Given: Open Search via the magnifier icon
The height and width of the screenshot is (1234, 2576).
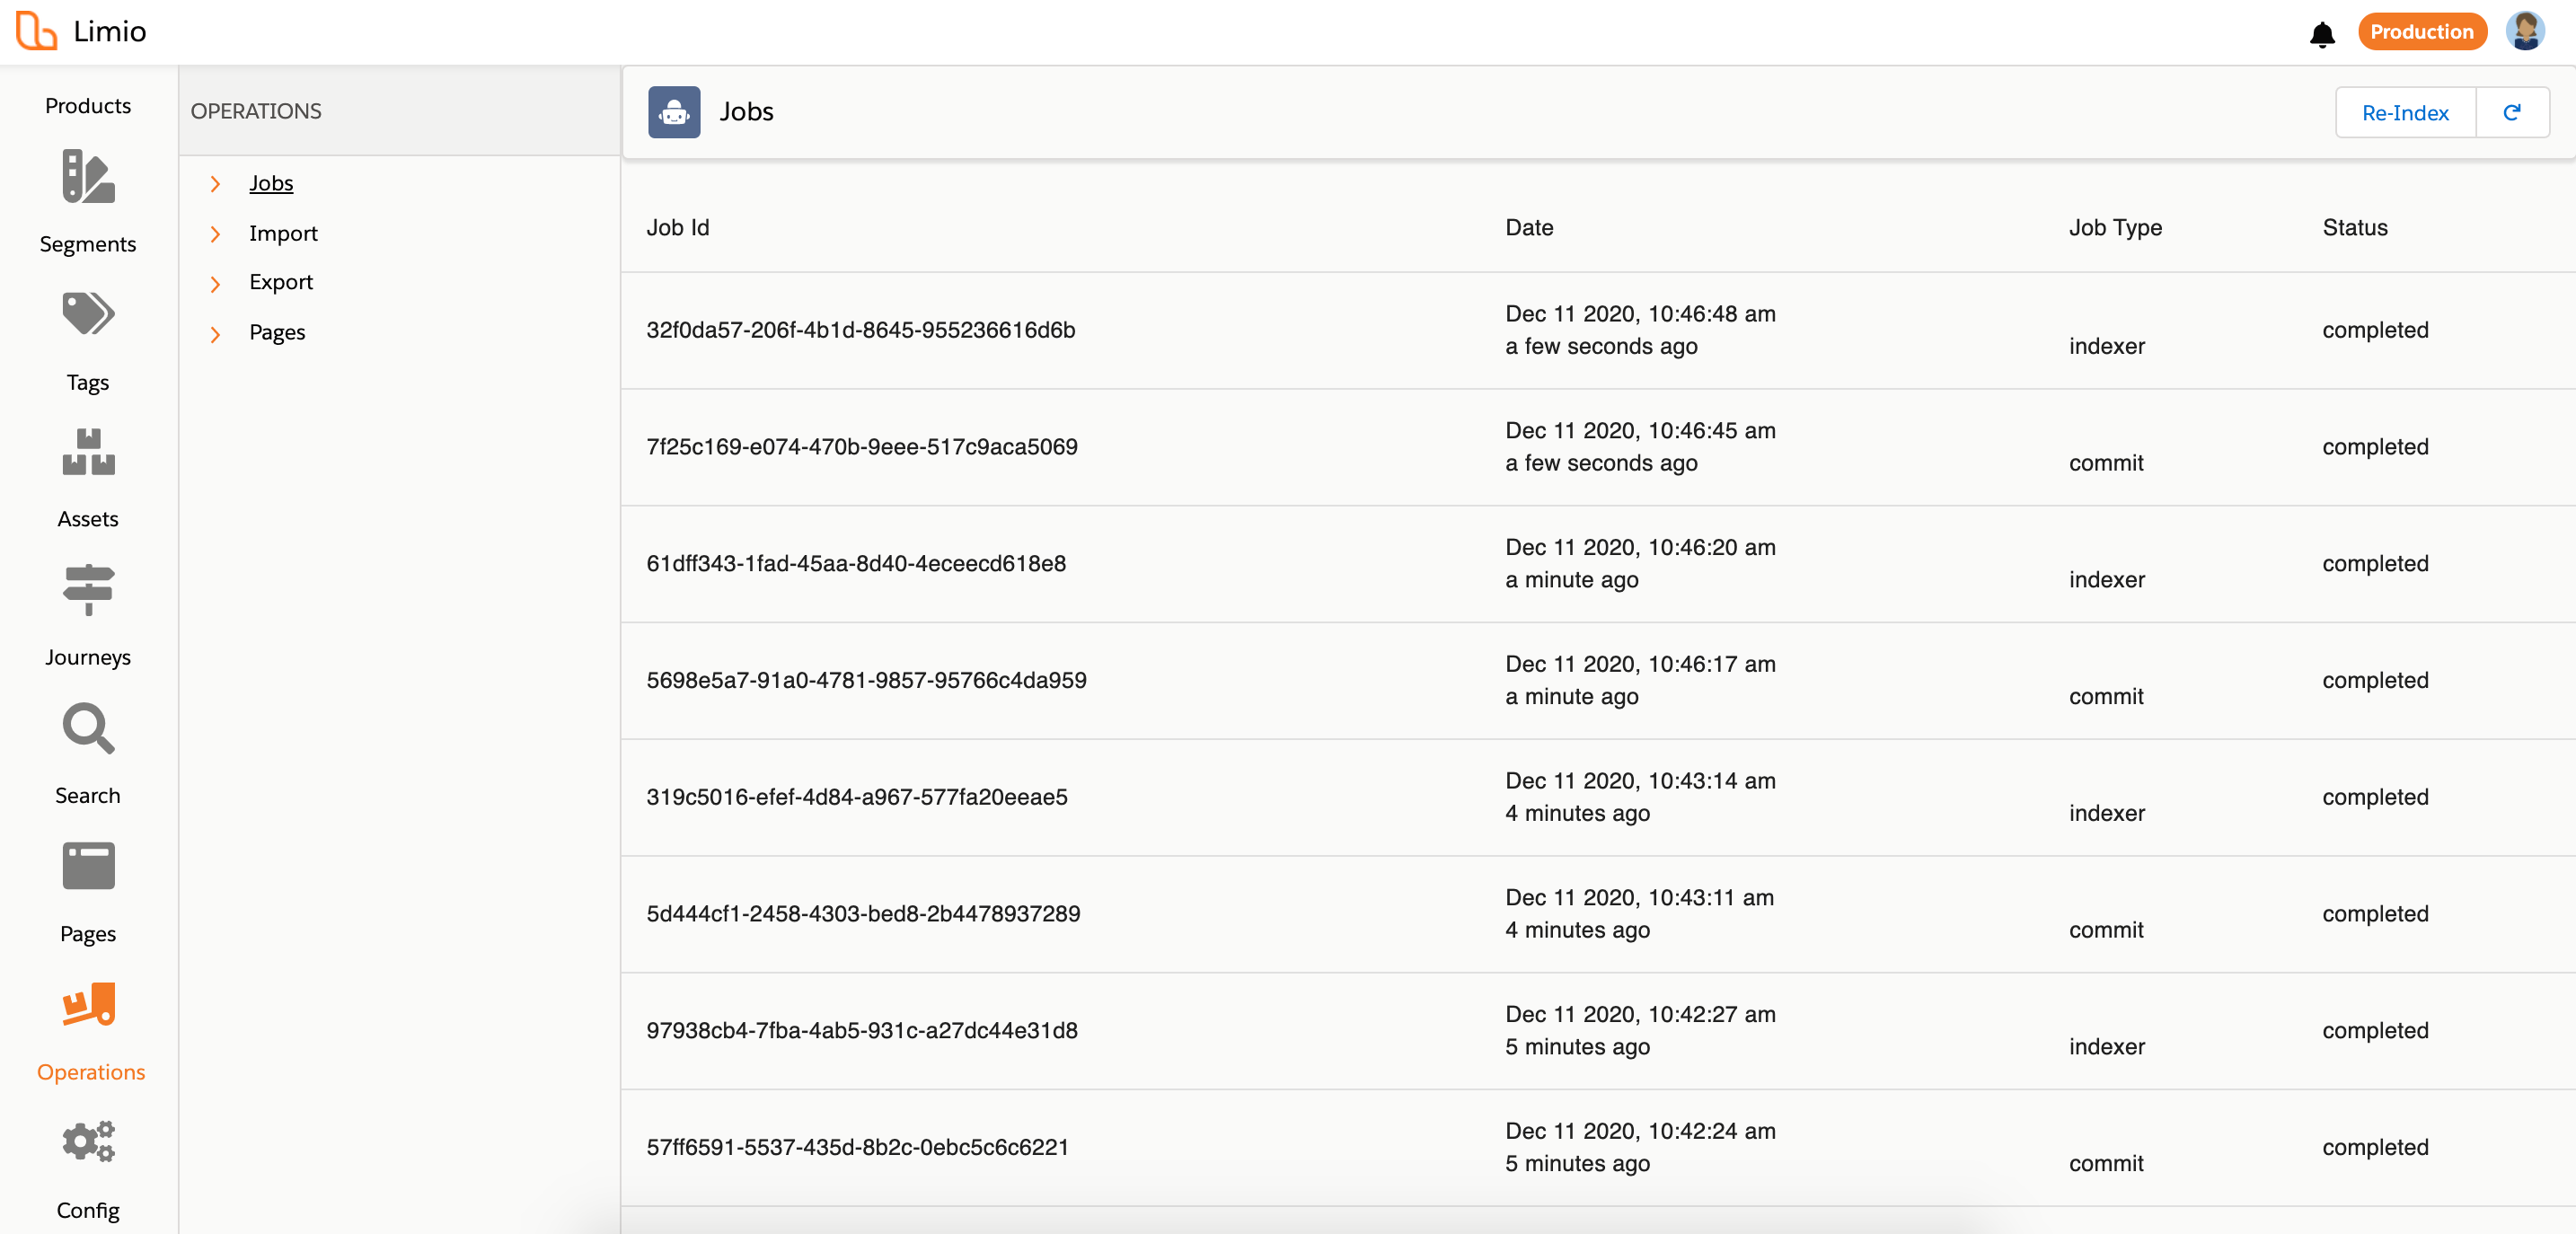Looking at the screenshot, I should [x=88, y=728].
